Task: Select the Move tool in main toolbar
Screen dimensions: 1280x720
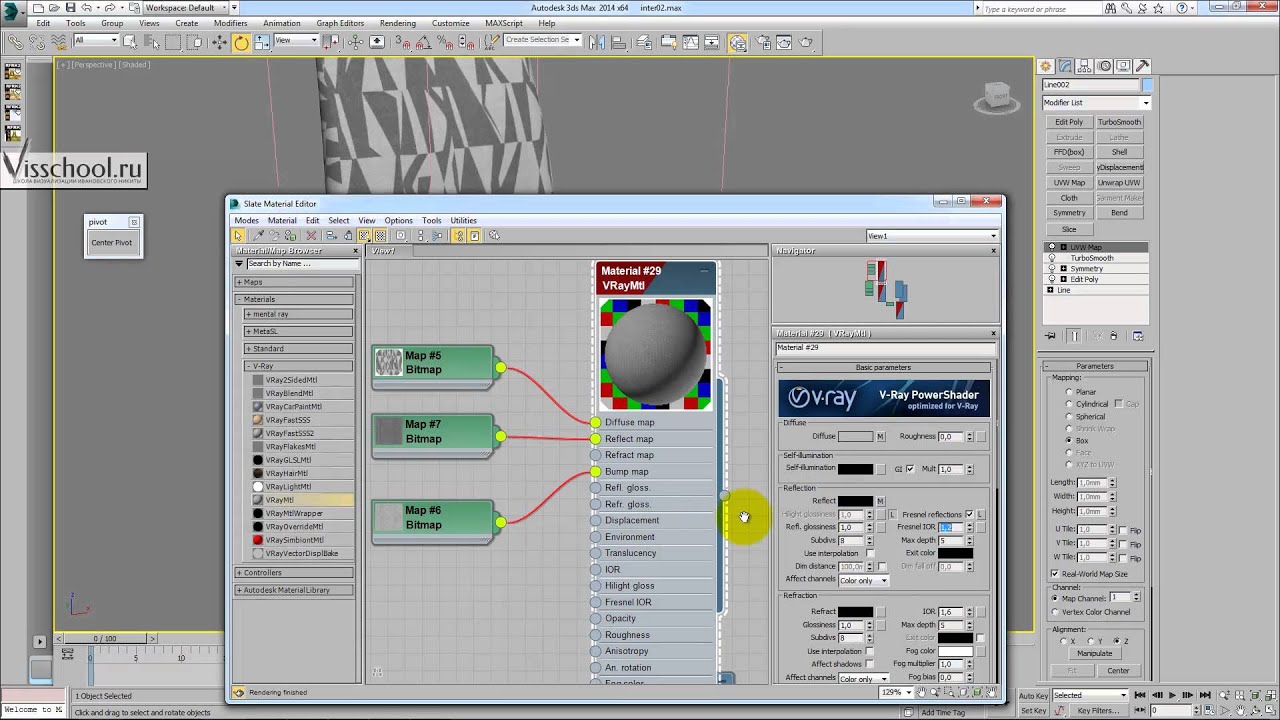Action: pos(219,42)
